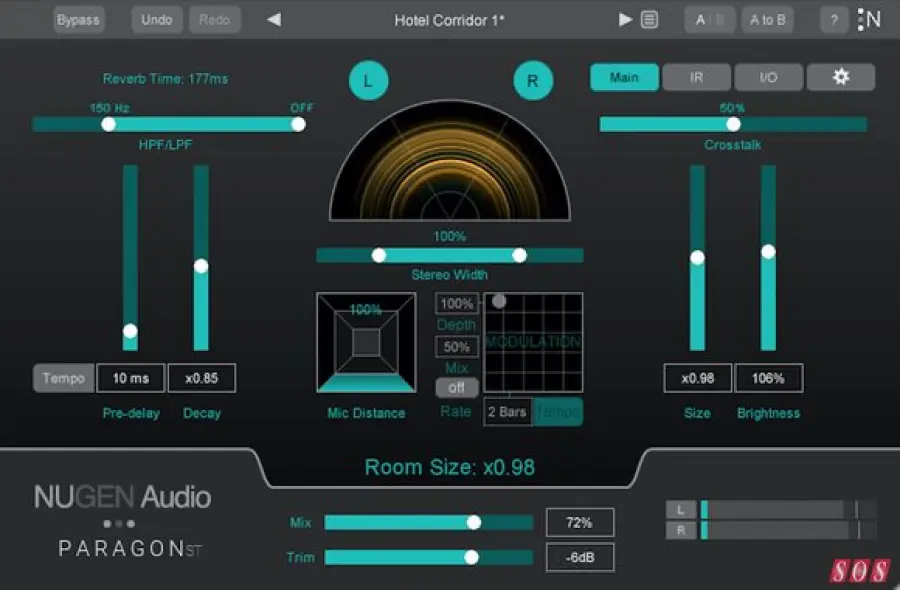The image size is (900, 590).
Task: Click the A to B copy button
Action: click(x=768, y=20)
